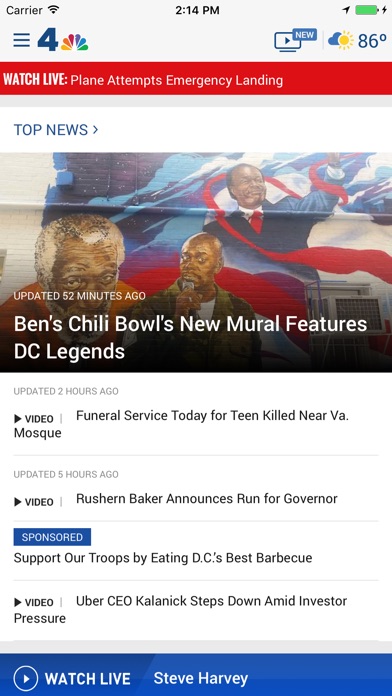Select Steve Harvey in the live bar
The width and height of the screenshot is (392, 696).
click(x=201, y=678)
